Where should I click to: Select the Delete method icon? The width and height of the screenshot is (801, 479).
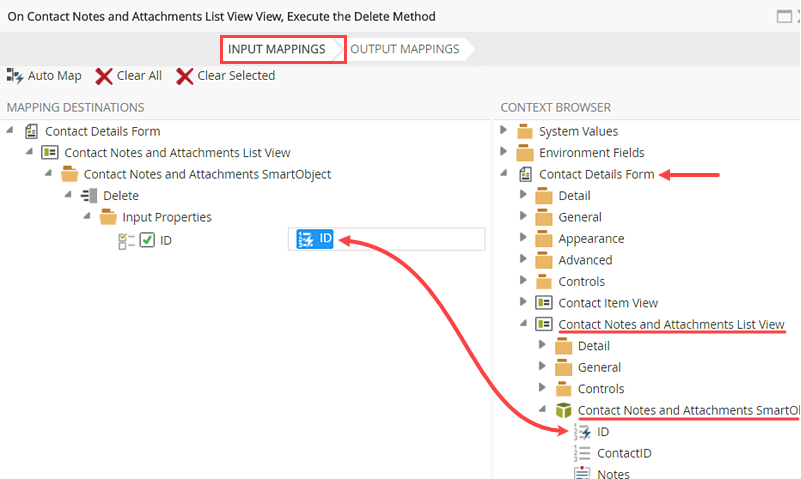(x=89, y=196)
